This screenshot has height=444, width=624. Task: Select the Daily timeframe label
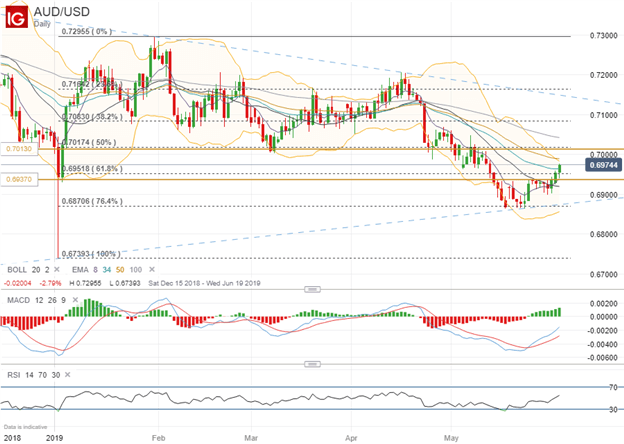[x=42, y=24]
